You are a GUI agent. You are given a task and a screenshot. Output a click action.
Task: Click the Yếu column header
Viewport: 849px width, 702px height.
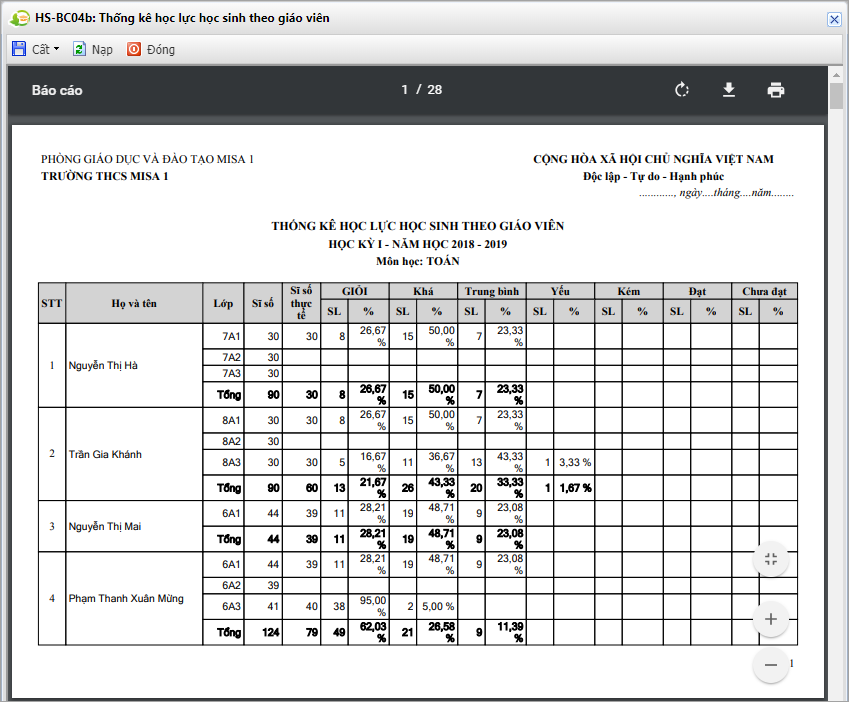click(560, 291)
